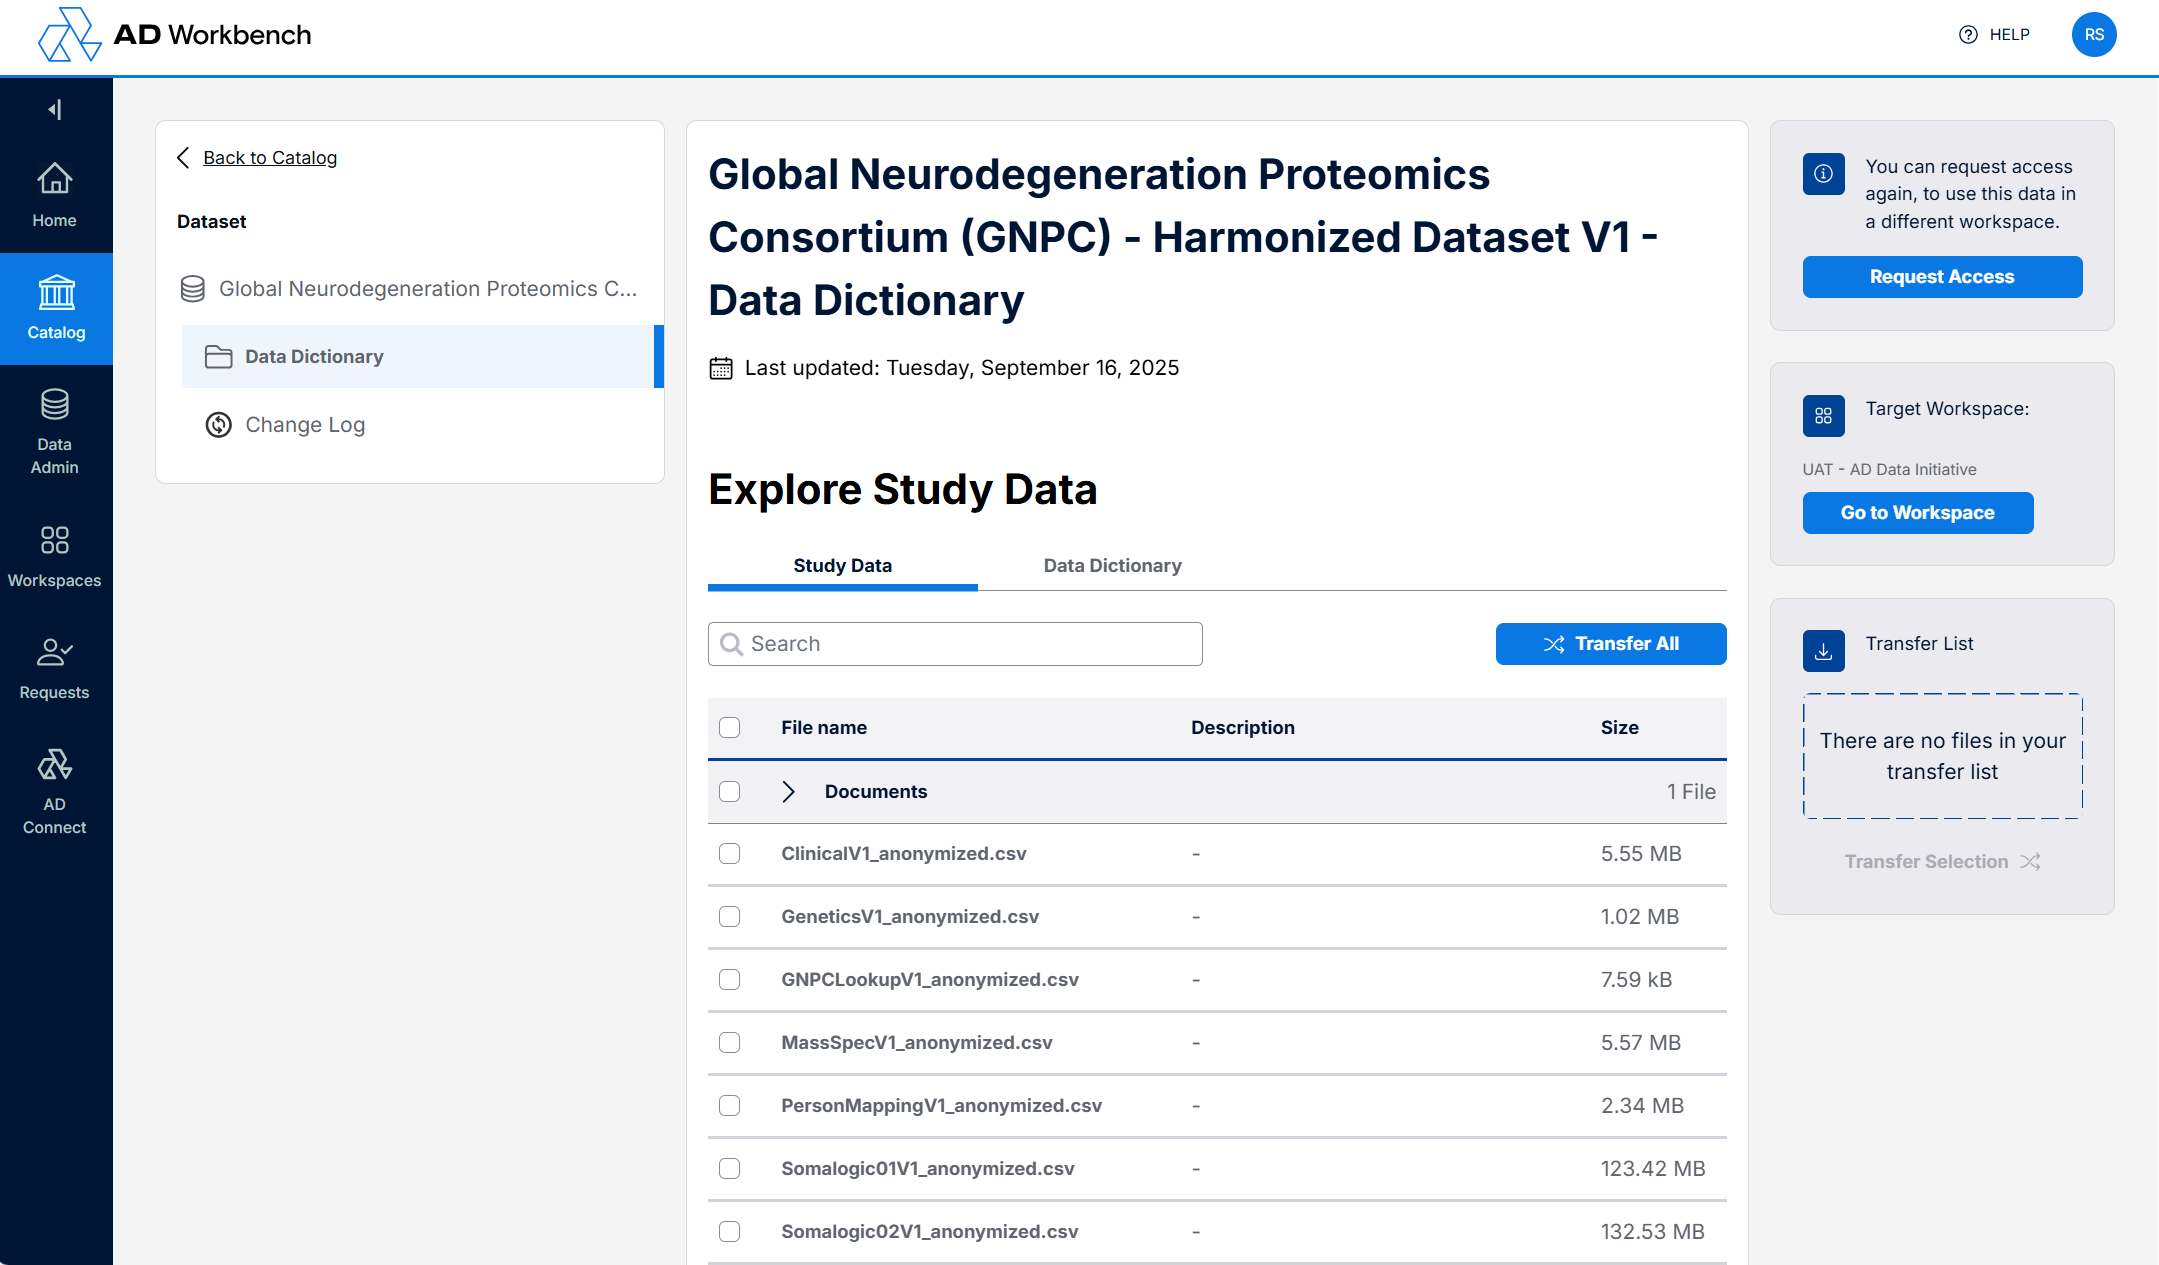Viewport: 2159px width, 1265px height.
Task: Click the Go to Workspace button
Action: [x=1917, y=513]
